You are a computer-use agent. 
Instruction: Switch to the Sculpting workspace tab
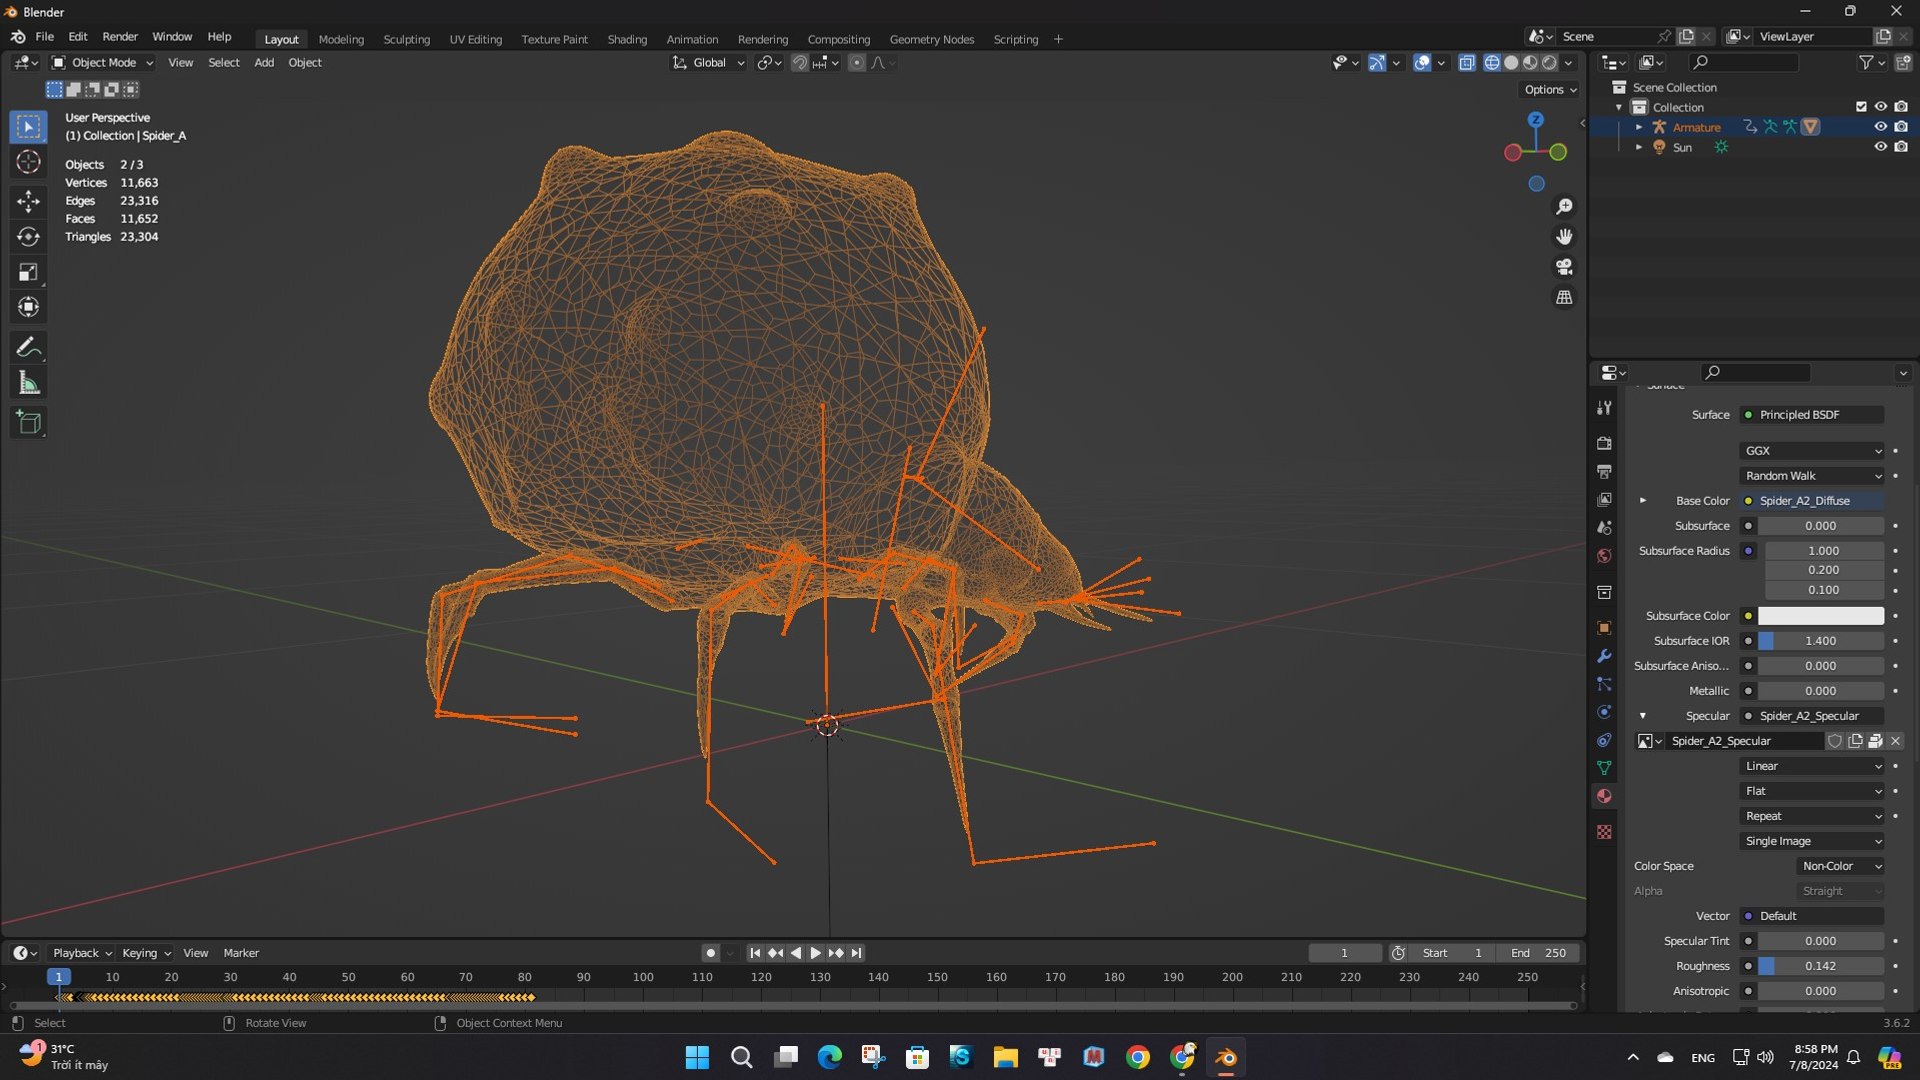tap(406, 40)
